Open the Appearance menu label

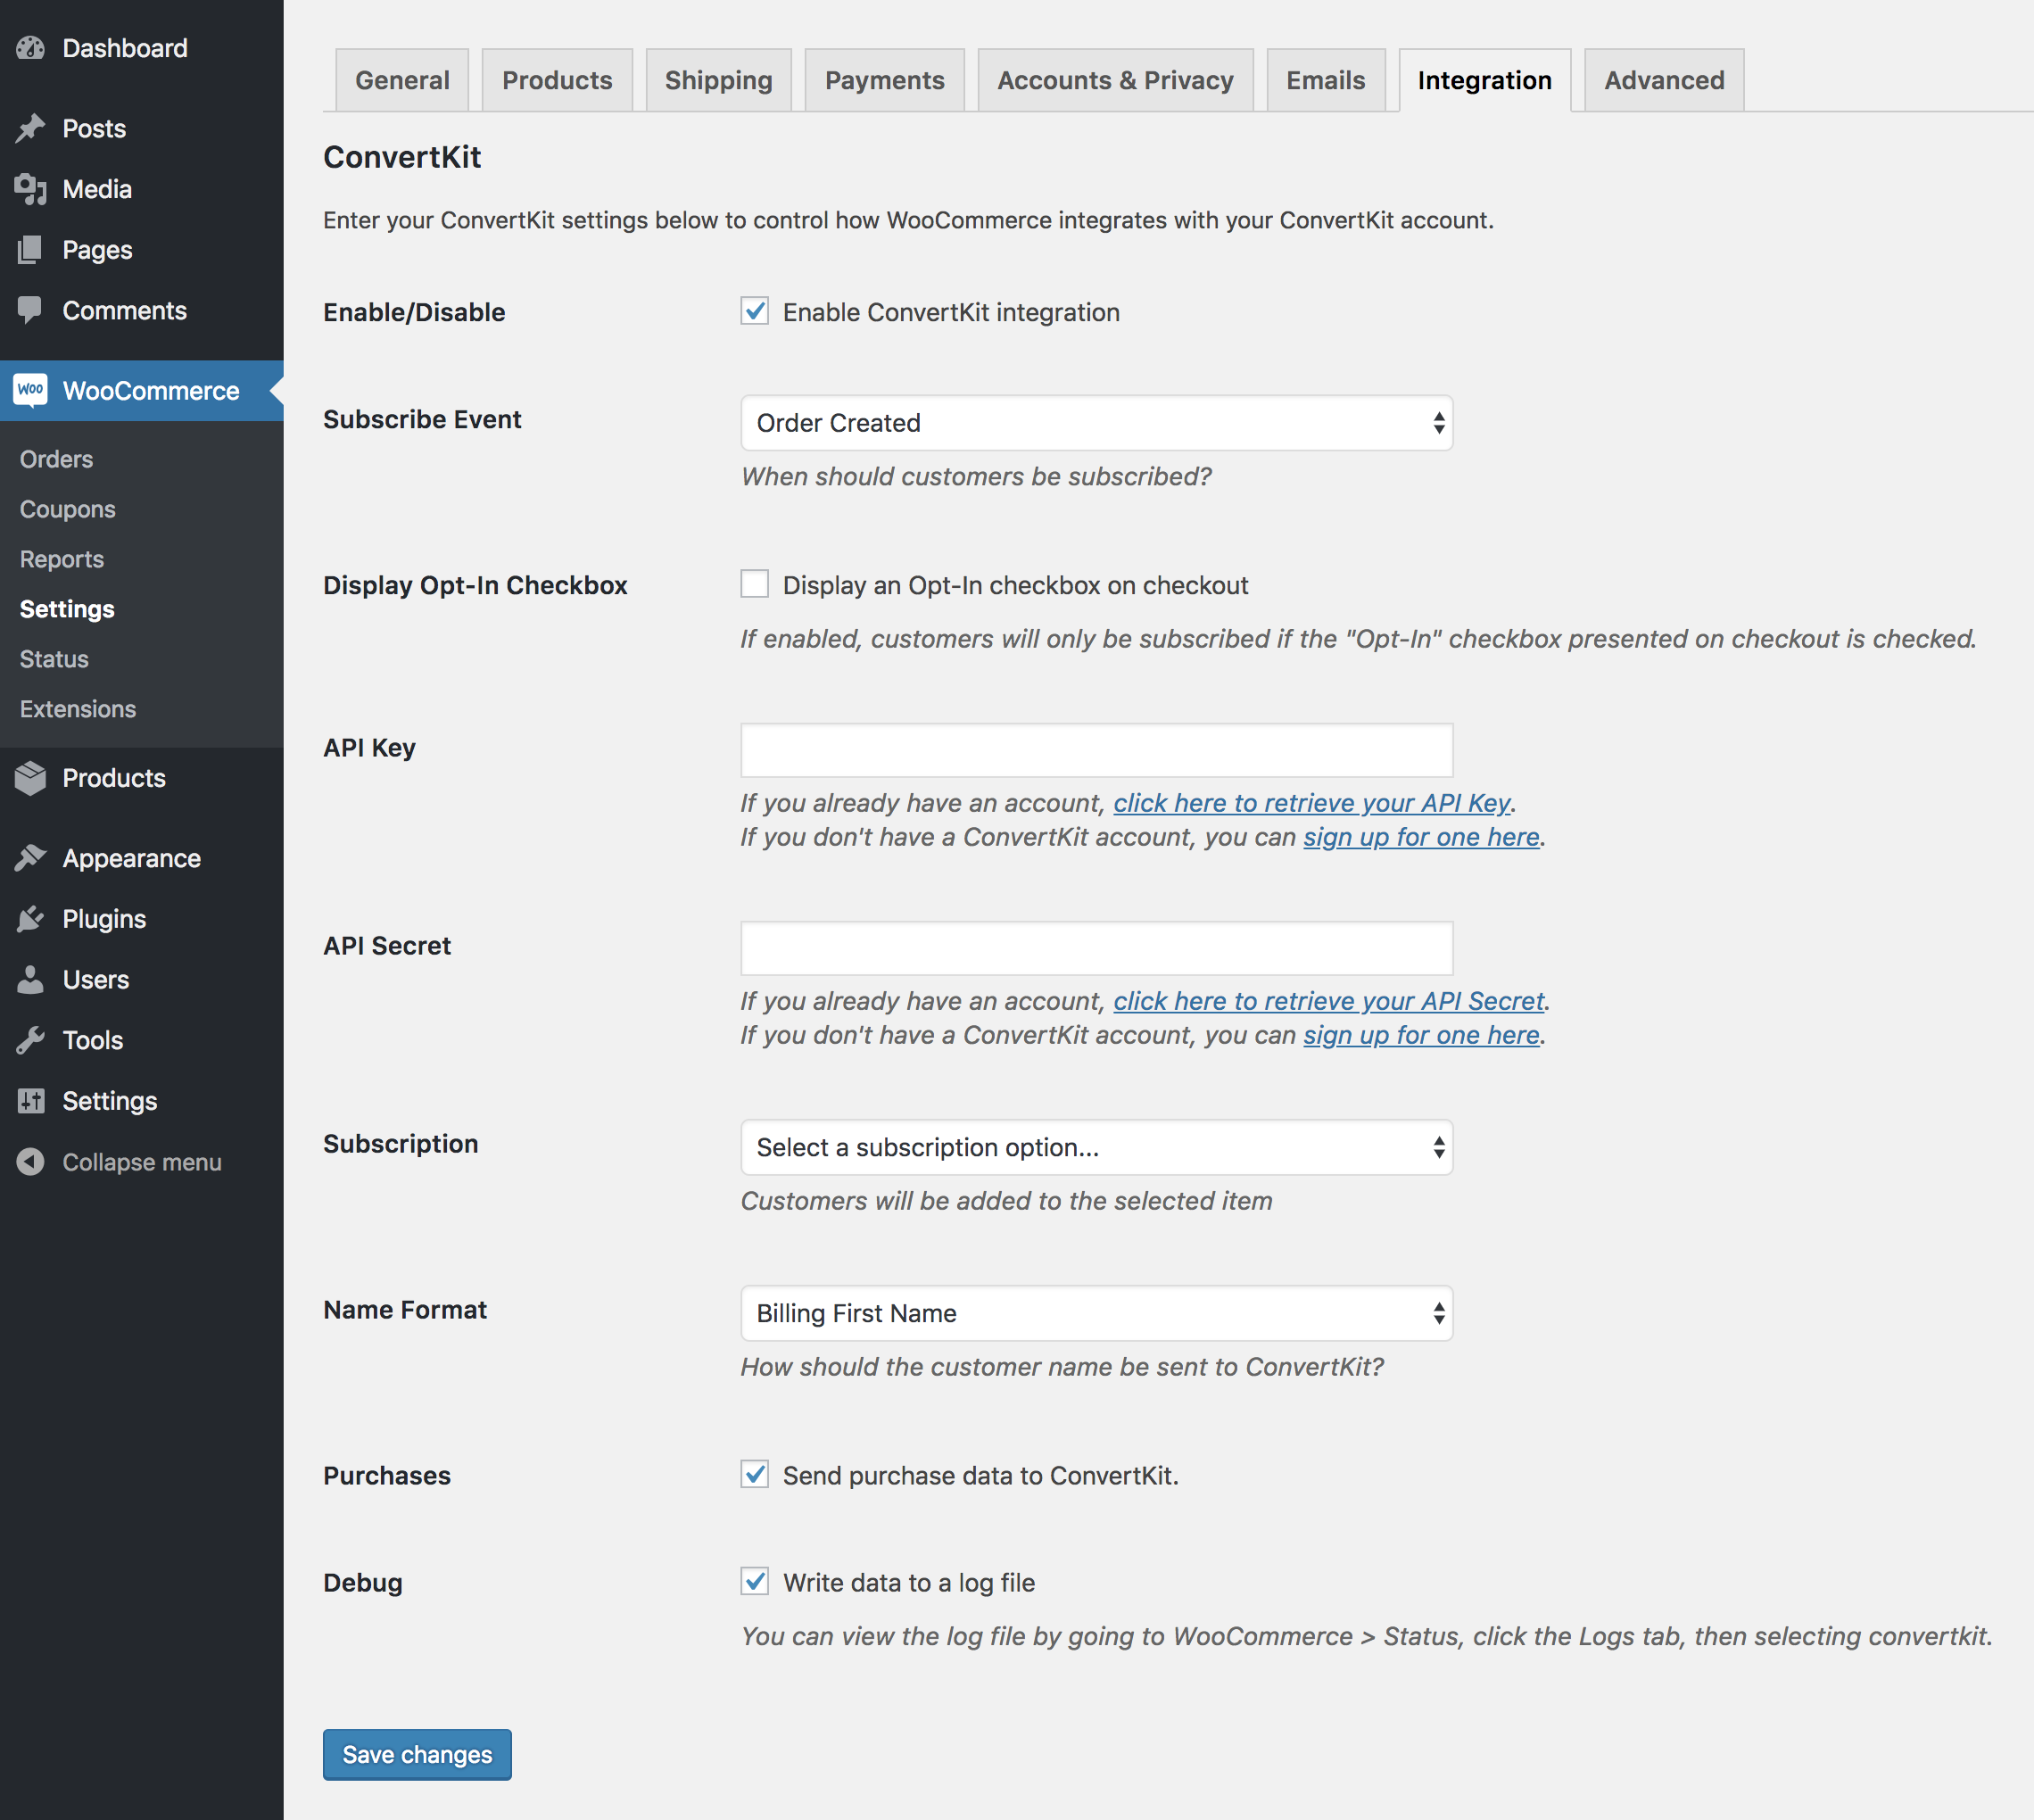pos(132,858)
